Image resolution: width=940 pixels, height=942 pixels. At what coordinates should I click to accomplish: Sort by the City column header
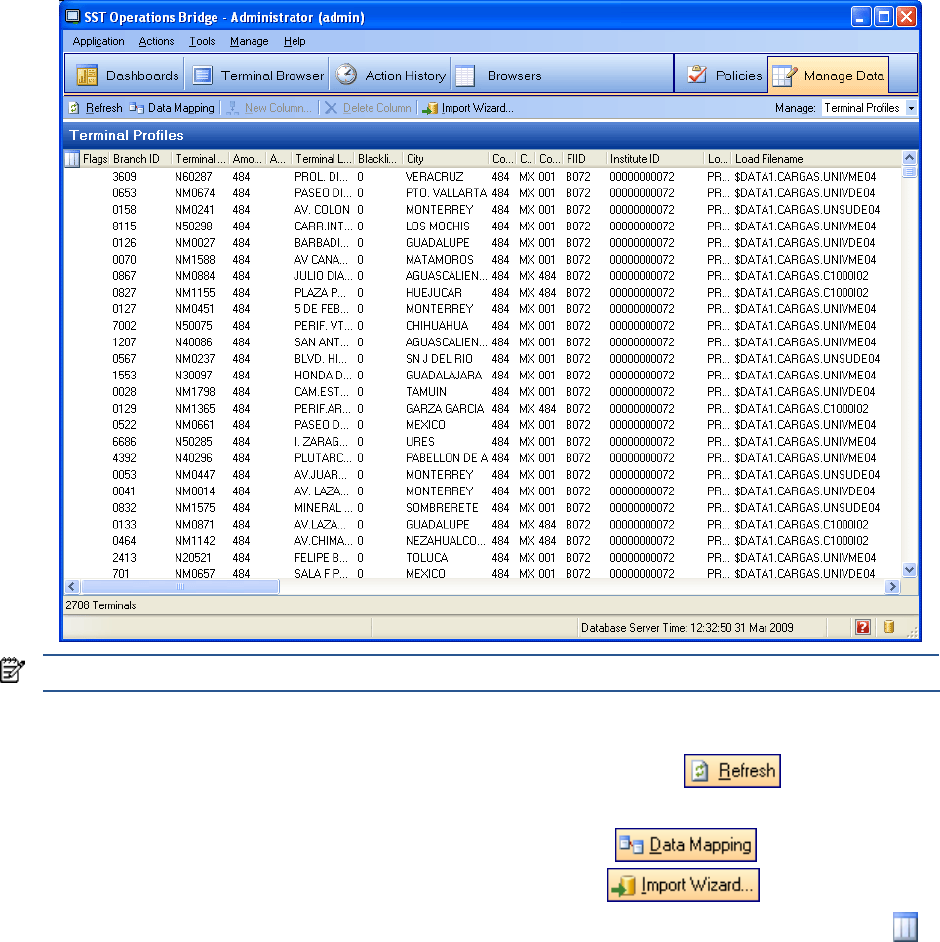pyautogui.click(x=444, y=159)
